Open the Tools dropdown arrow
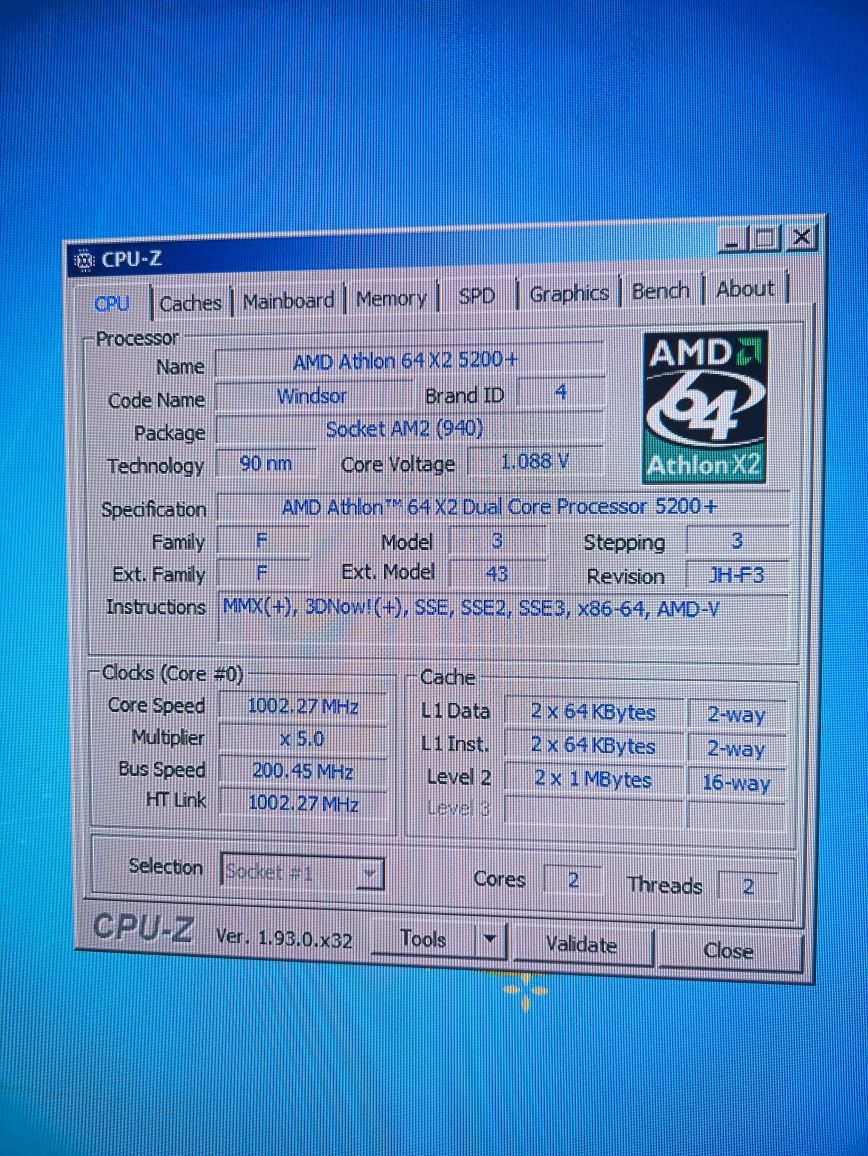 tap(489, 941)
